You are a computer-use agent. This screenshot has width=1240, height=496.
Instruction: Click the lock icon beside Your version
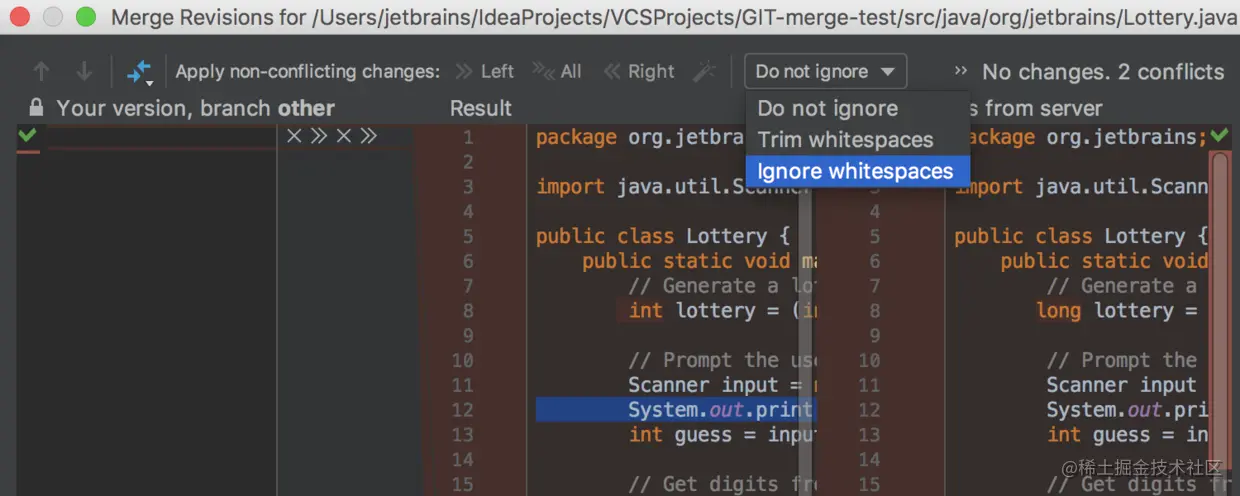[x=36, y=108]
